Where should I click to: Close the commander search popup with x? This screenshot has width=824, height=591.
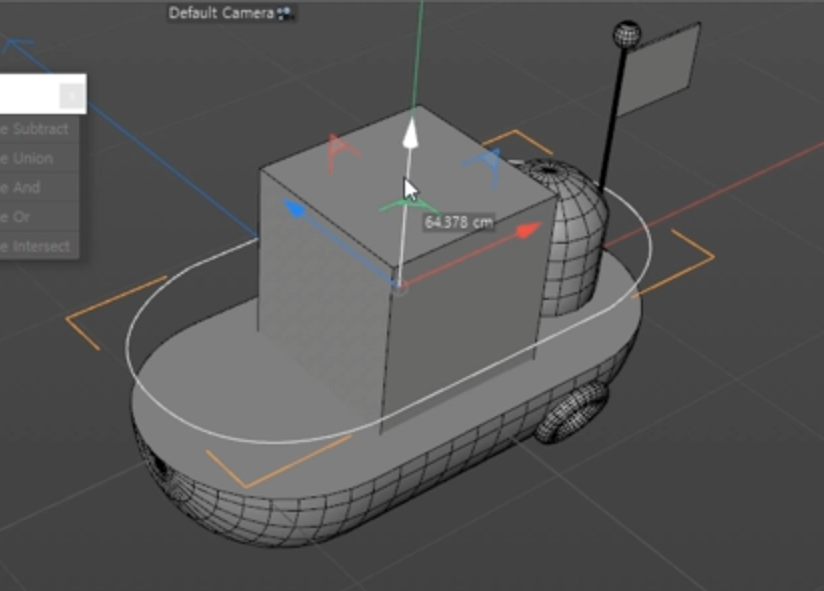71,96
